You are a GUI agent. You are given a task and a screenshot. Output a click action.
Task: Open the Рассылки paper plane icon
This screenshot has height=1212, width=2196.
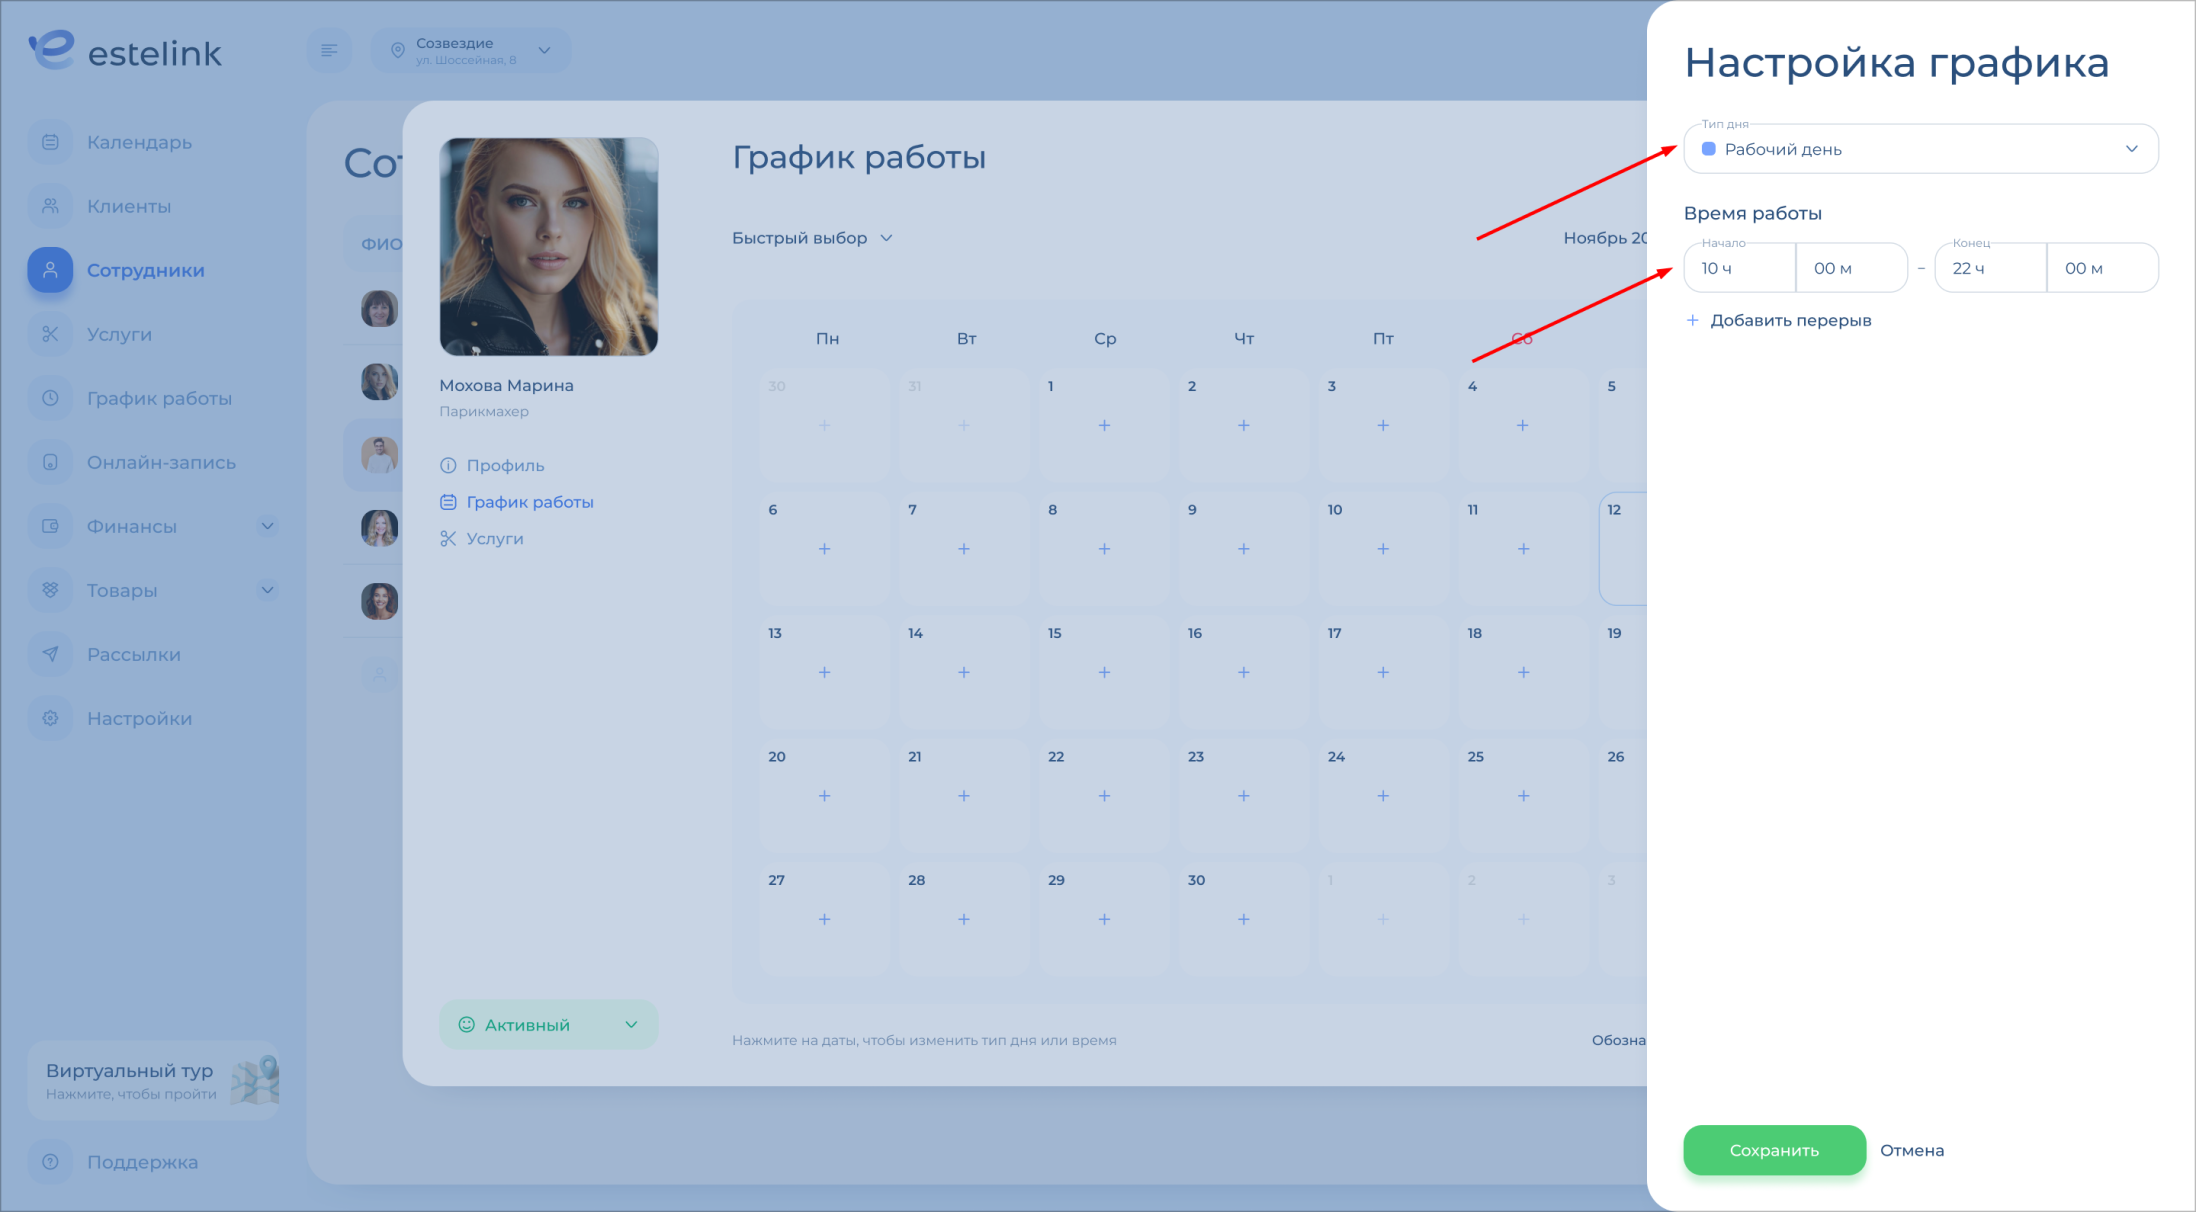pyautogui.click(x=50, y=654)
